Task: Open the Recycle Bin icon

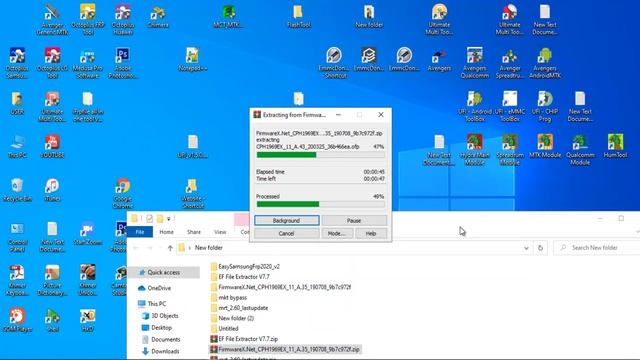Action: pyautogui.click(x=17, y=190)
